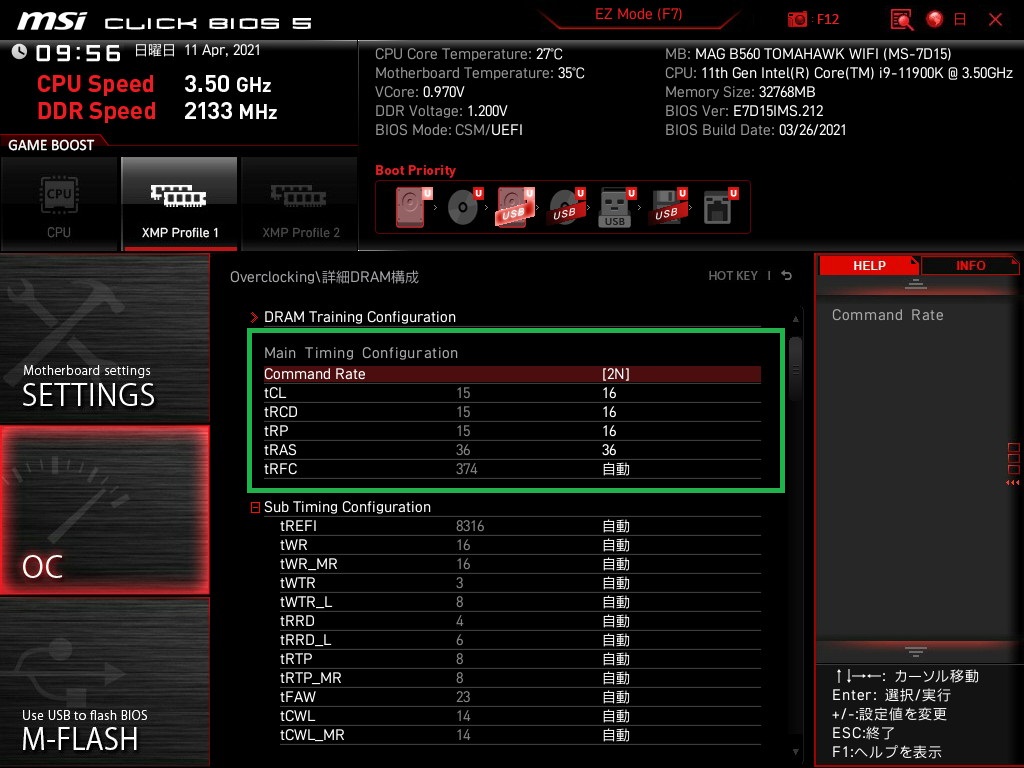This screenshot has width=1024, height=768.
Task: Open the HOT KEY list
Action: [x=733, y=276]
